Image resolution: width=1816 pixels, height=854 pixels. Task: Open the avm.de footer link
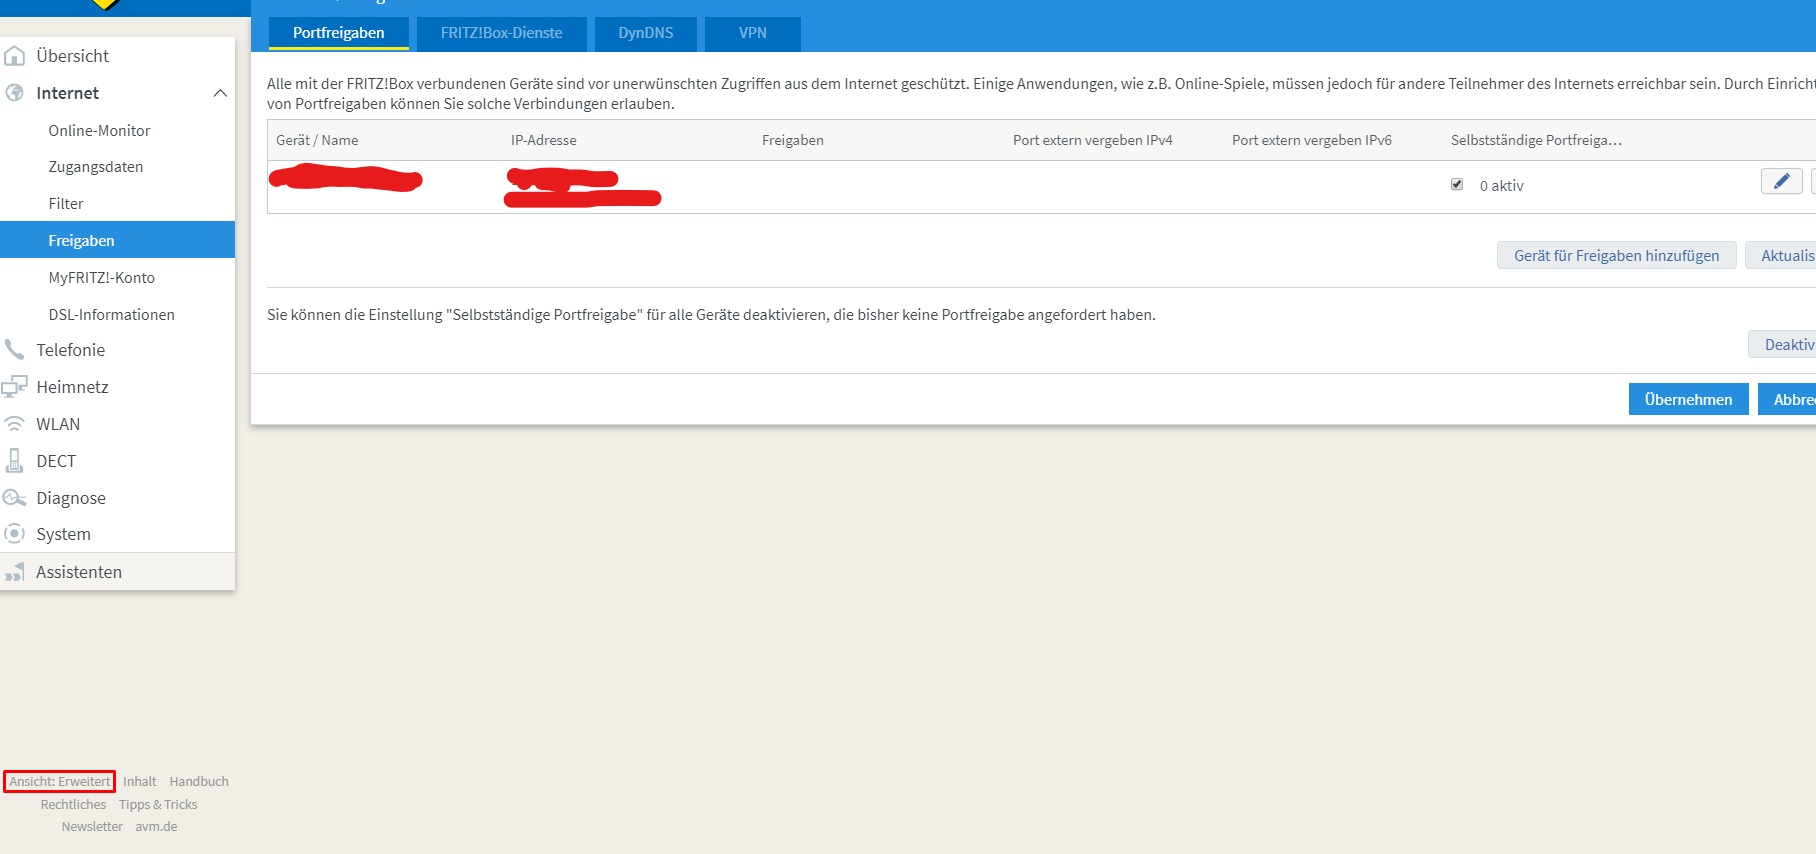(156, 826)
